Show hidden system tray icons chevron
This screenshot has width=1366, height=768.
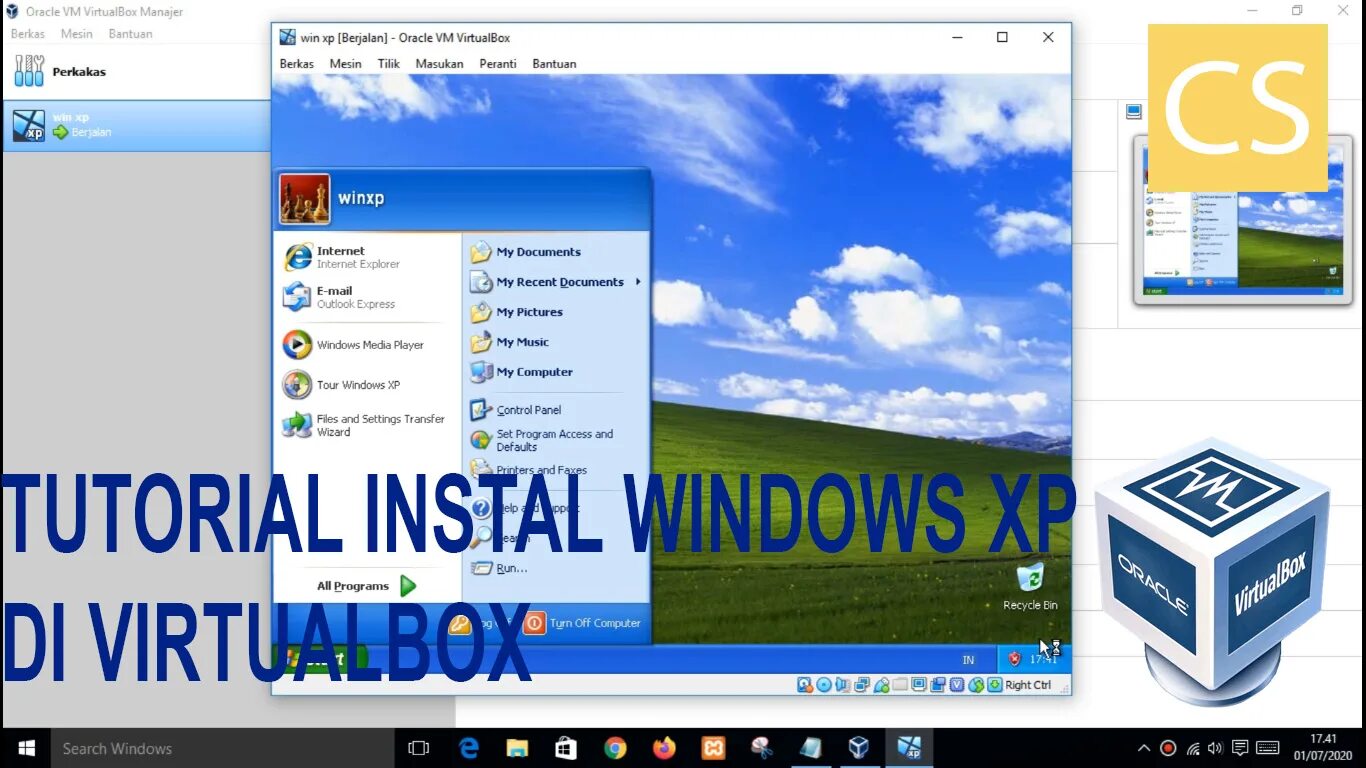[1144, 748]
